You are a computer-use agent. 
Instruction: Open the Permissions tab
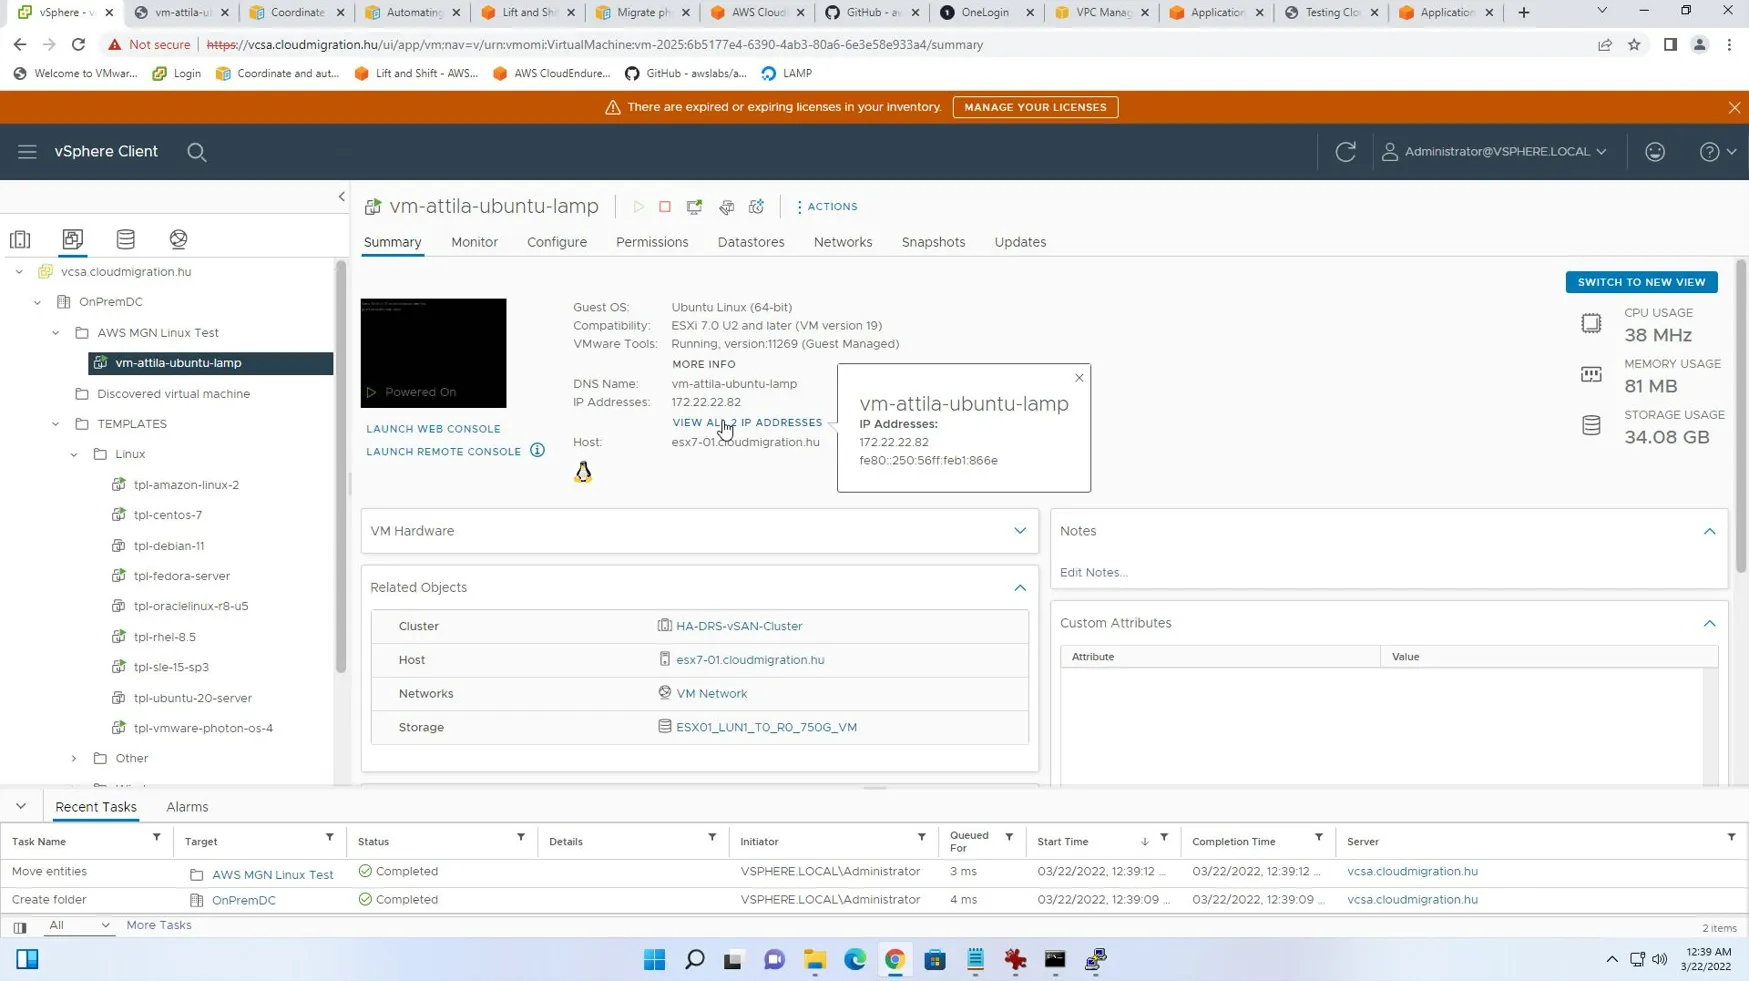point(652,242)
